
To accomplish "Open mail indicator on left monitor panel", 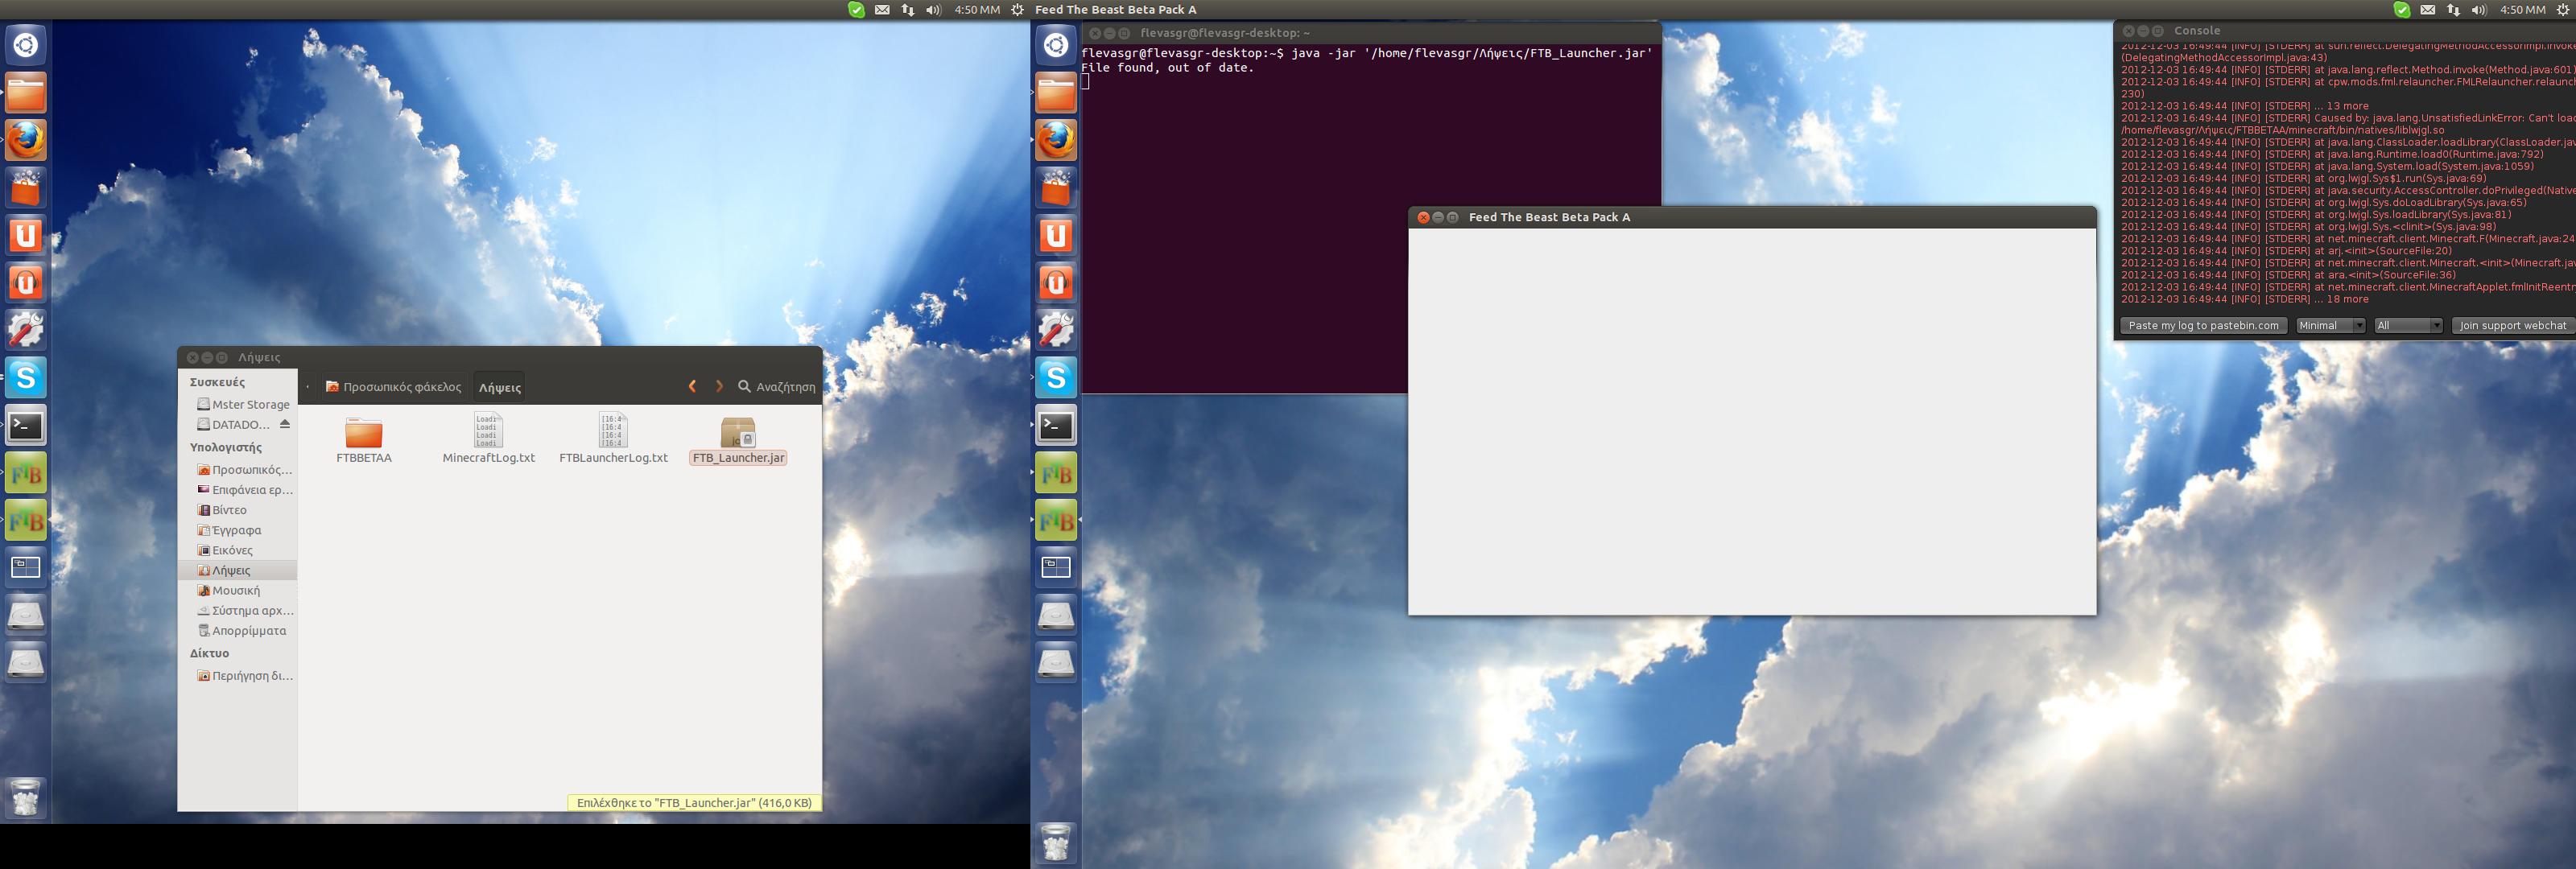I will point(882,9).
